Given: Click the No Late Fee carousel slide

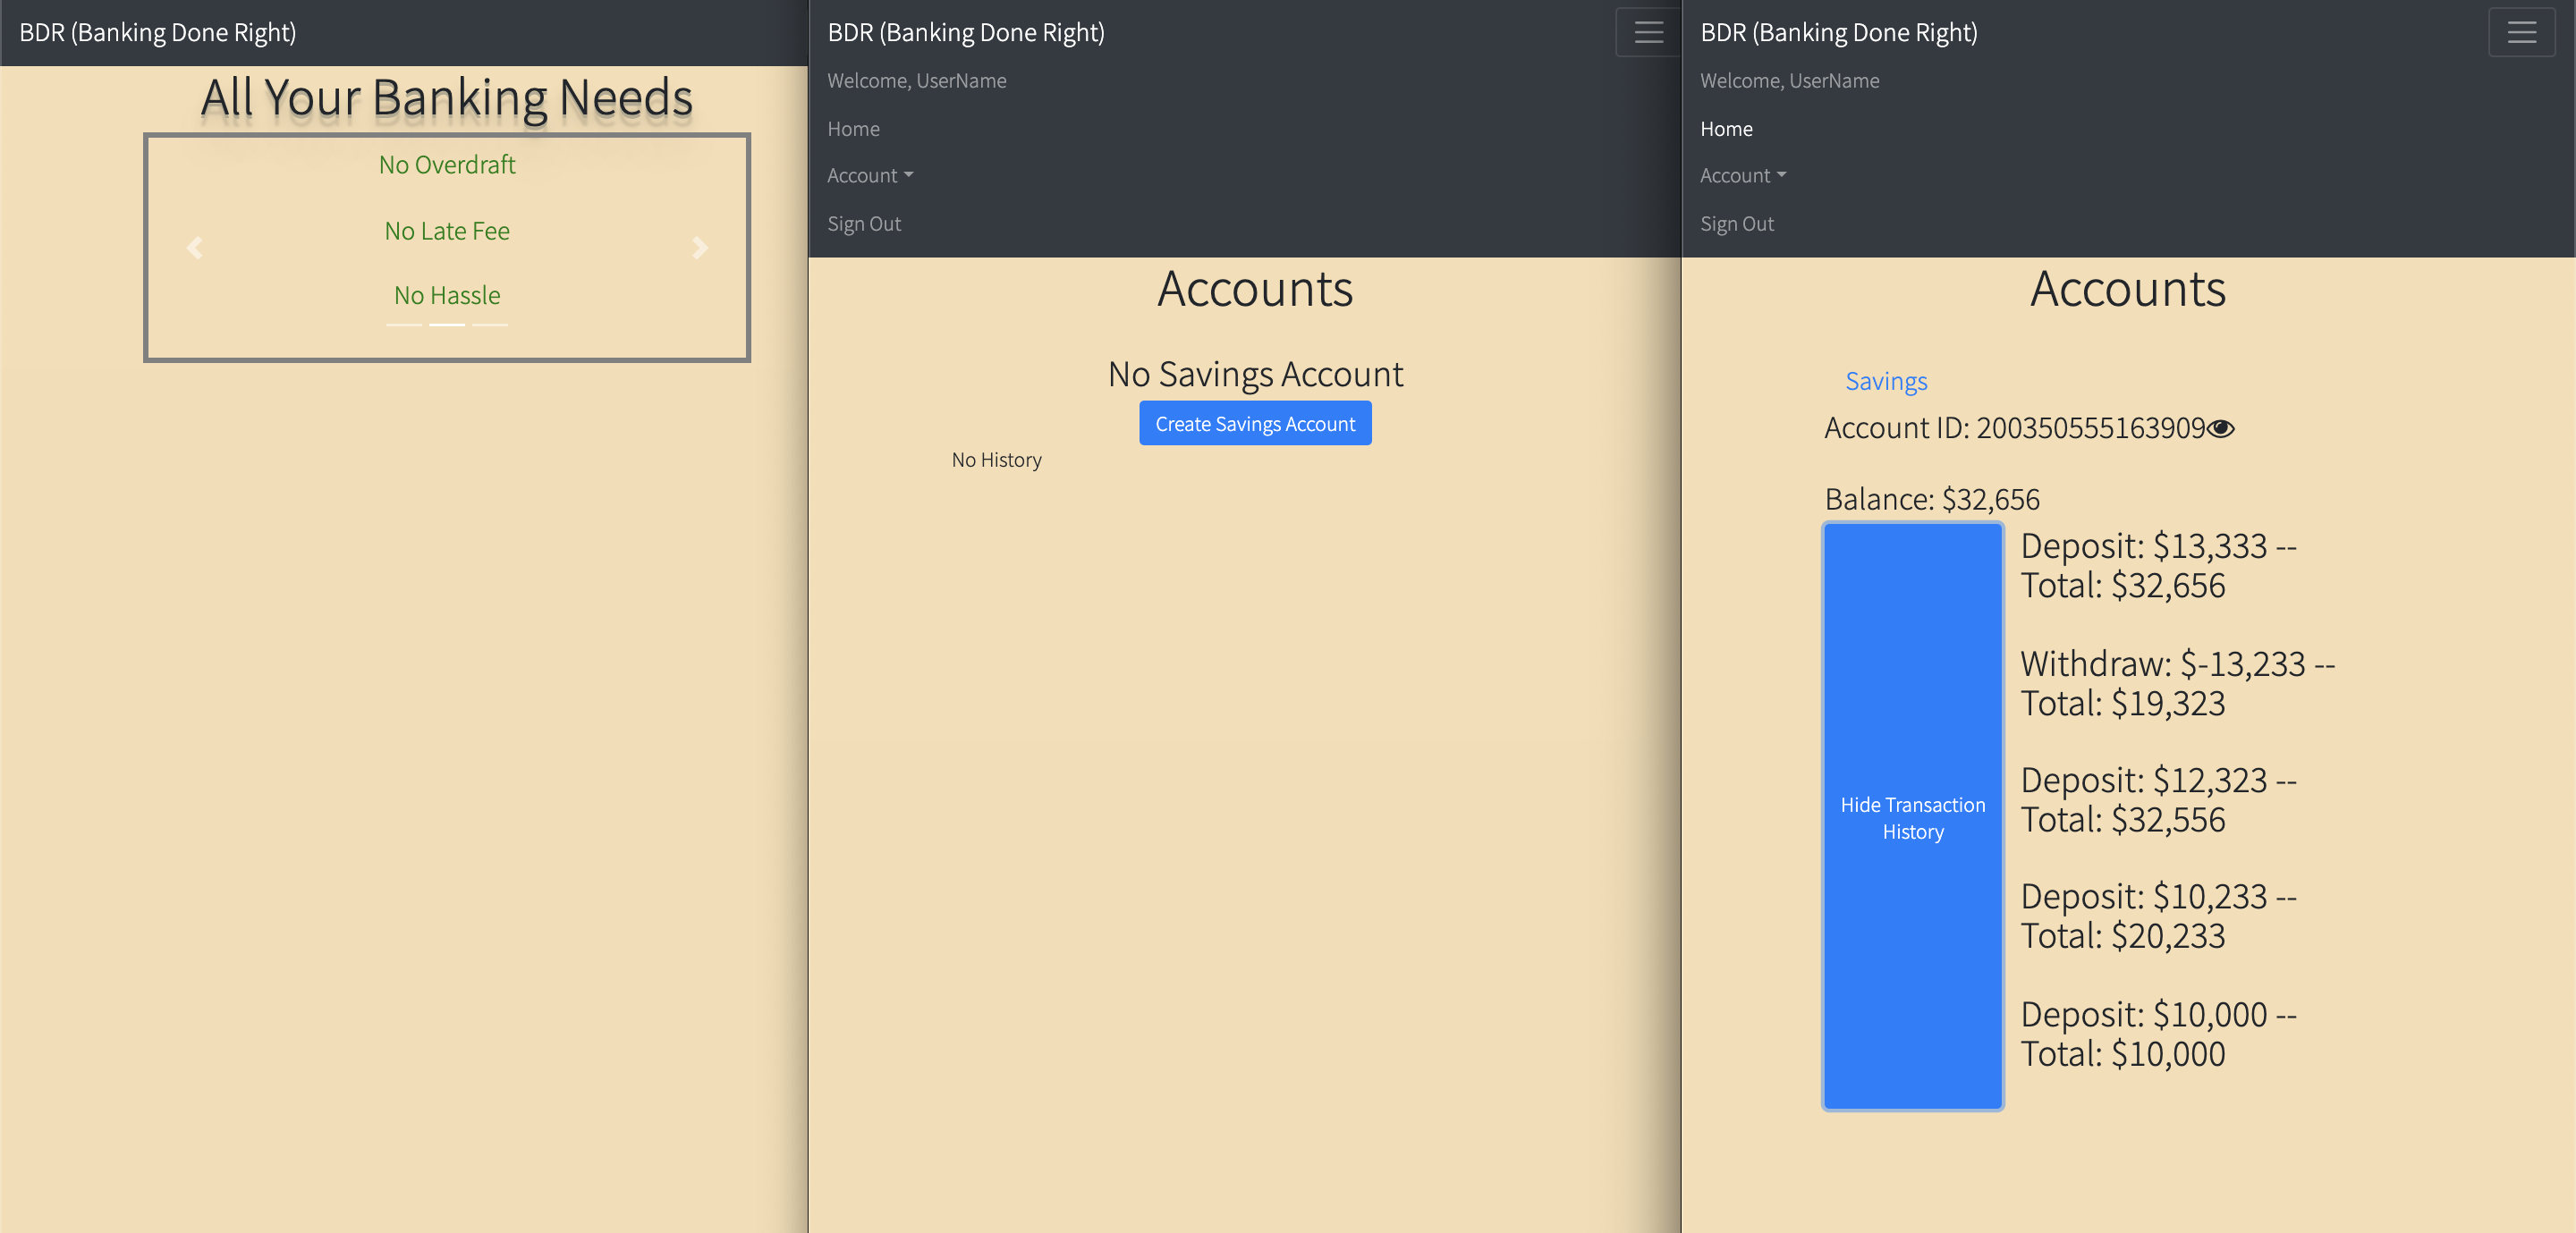Looking at the screenshot, I should [x=446, y=230].
